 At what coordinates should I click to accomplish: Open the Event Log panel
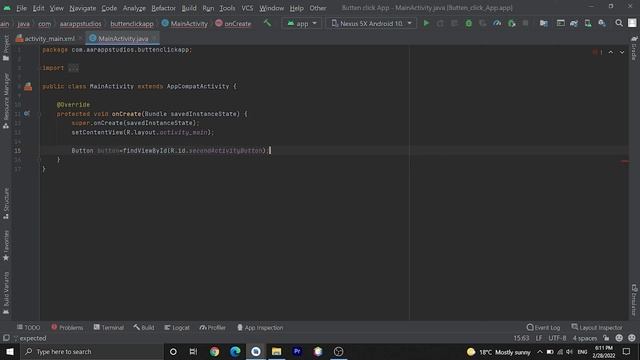(543, 327)
